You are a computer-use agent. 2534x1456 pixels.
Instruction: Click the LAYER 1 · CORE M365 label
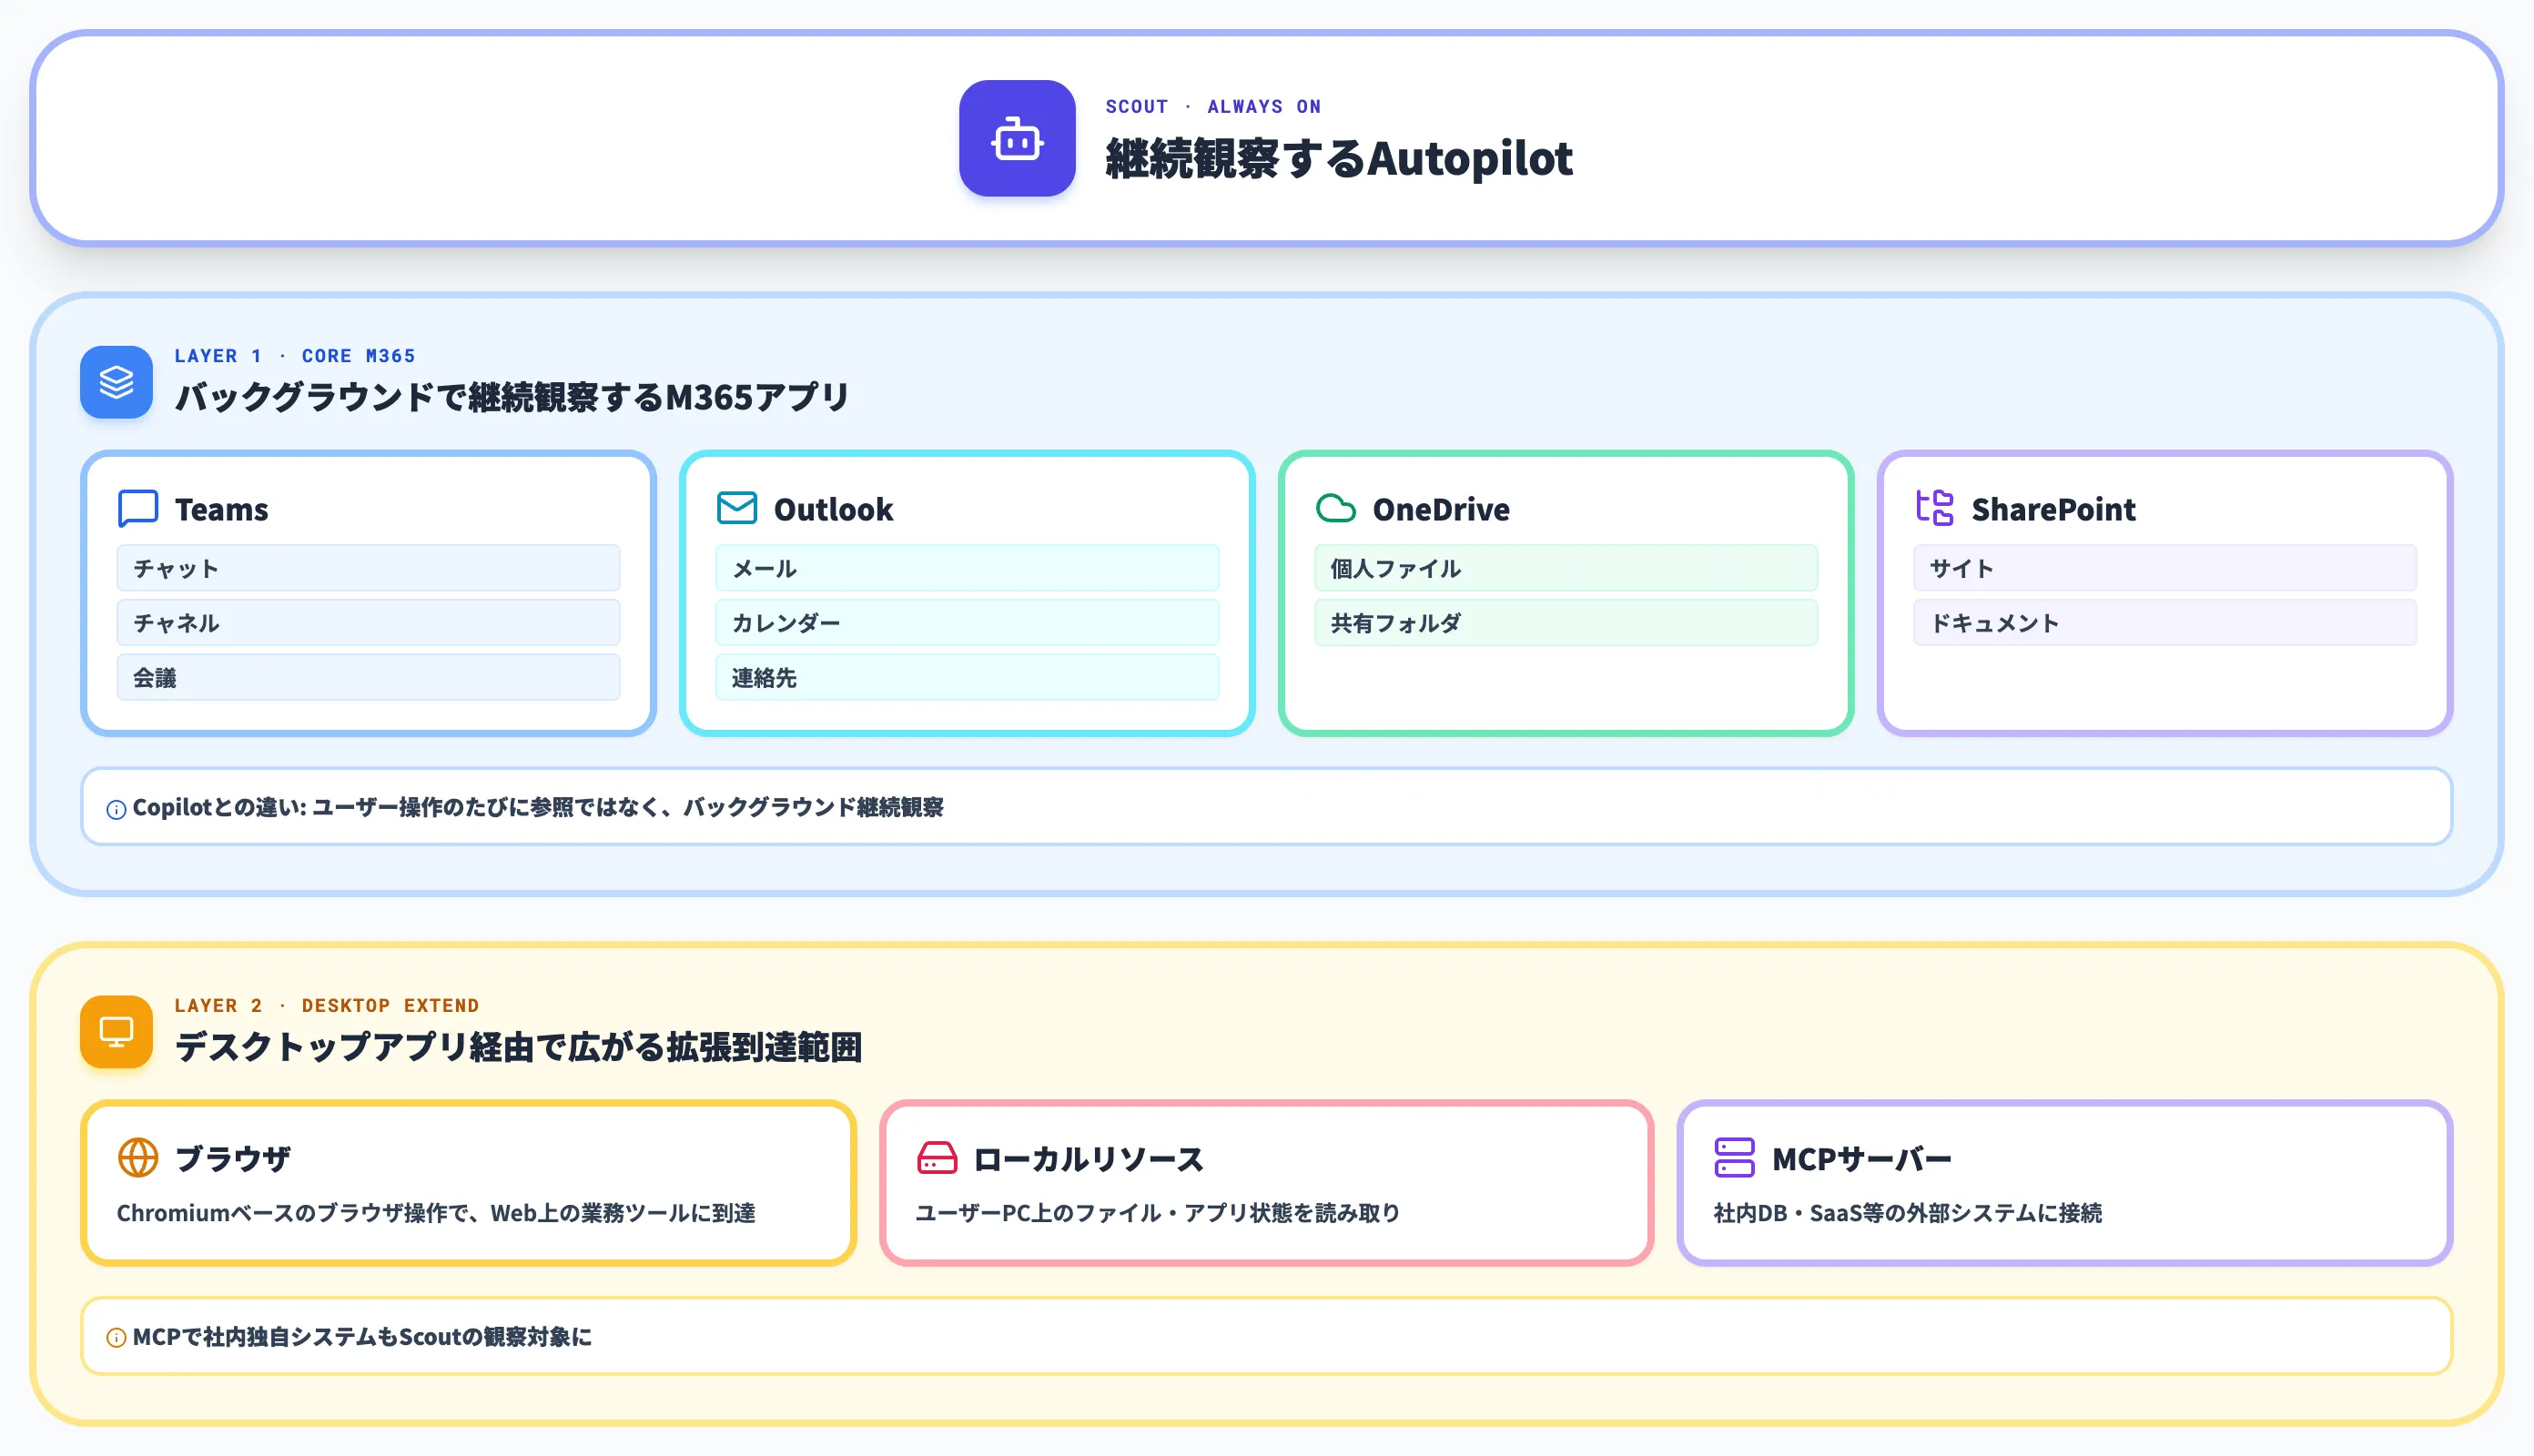click(x=295, y=356)
